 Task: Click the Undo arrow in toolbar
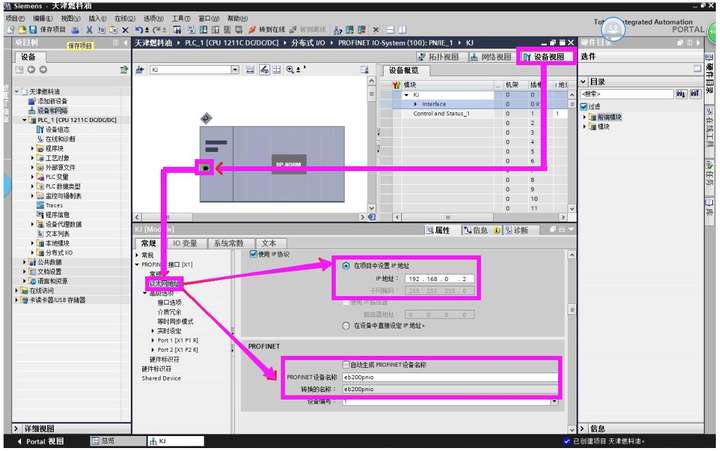coord(139,30)
